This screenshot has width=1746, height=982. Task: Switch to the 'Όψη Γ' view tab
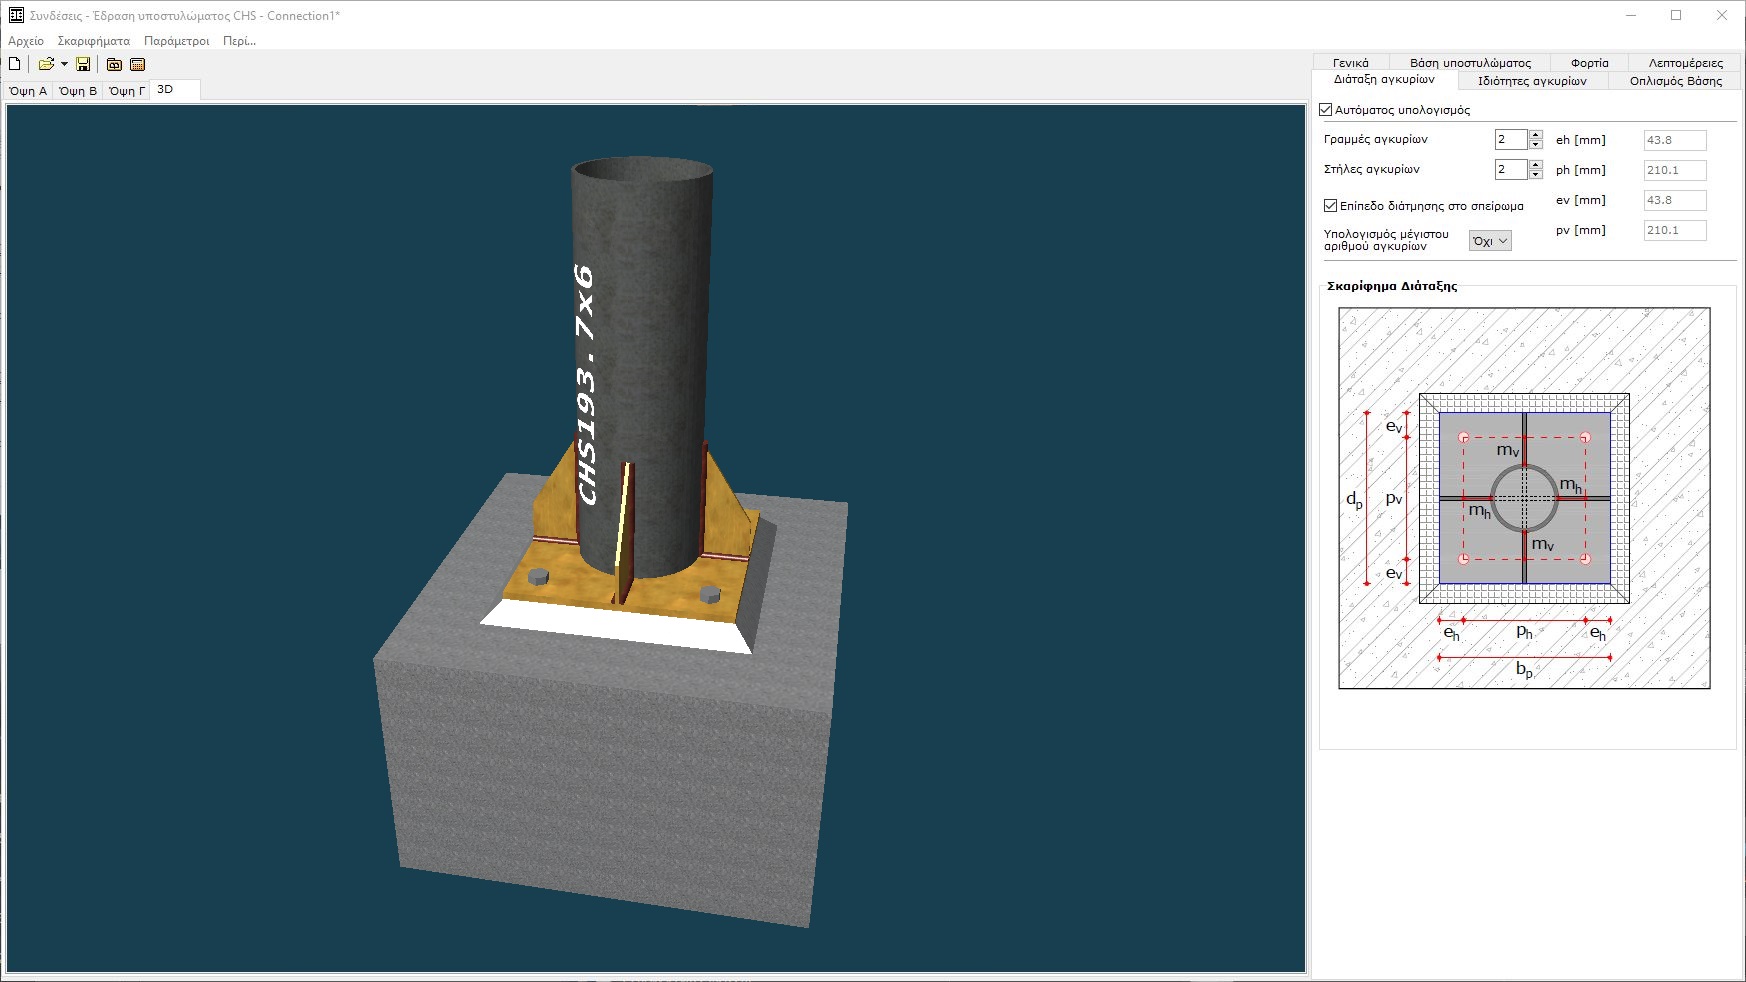click(127, 91)
